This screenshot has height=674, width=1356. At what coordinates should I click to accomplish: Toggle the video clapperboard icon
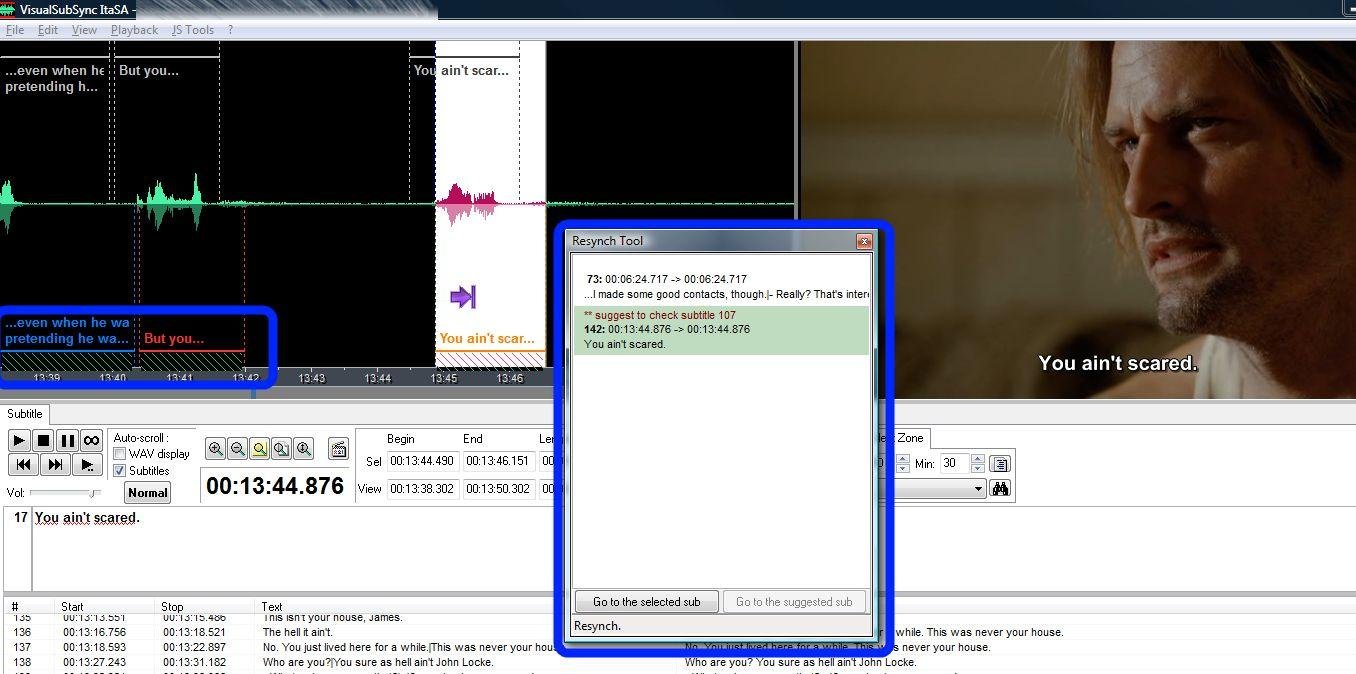point(338,449)
